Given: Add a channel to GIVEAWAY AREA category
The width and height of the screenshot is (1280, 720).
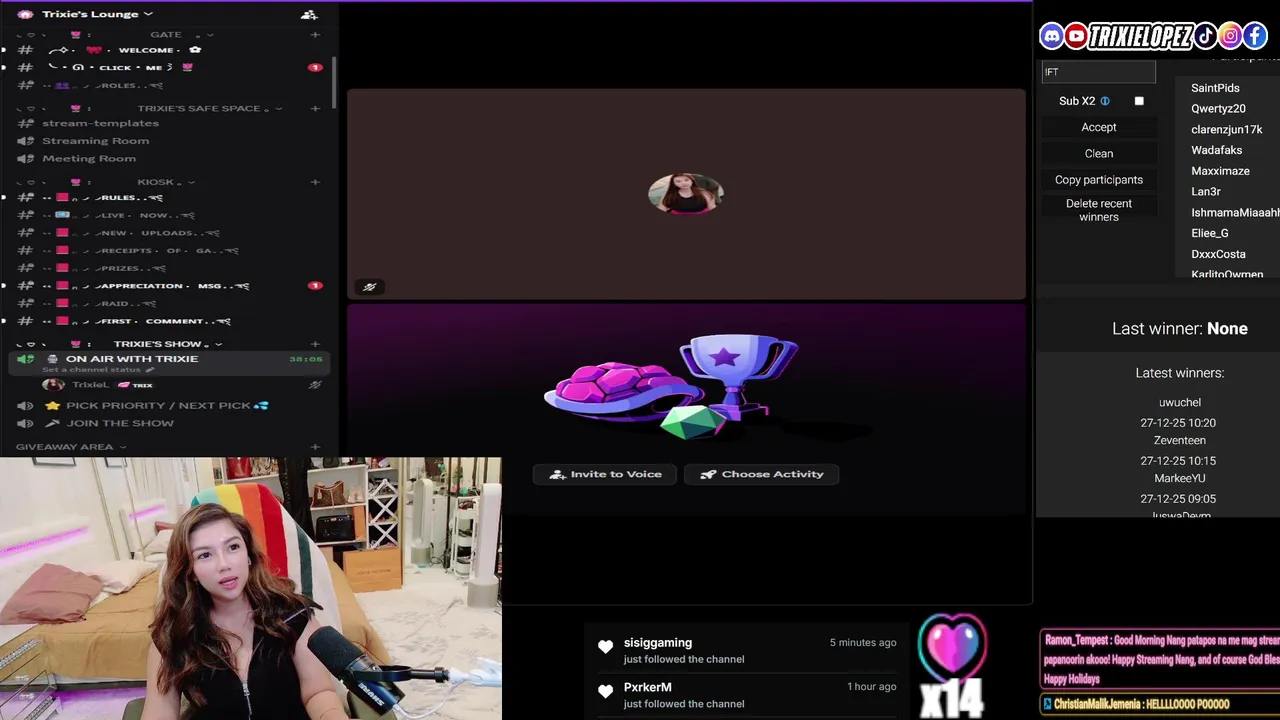Looking at the screenshot, I should click(315, 447).
